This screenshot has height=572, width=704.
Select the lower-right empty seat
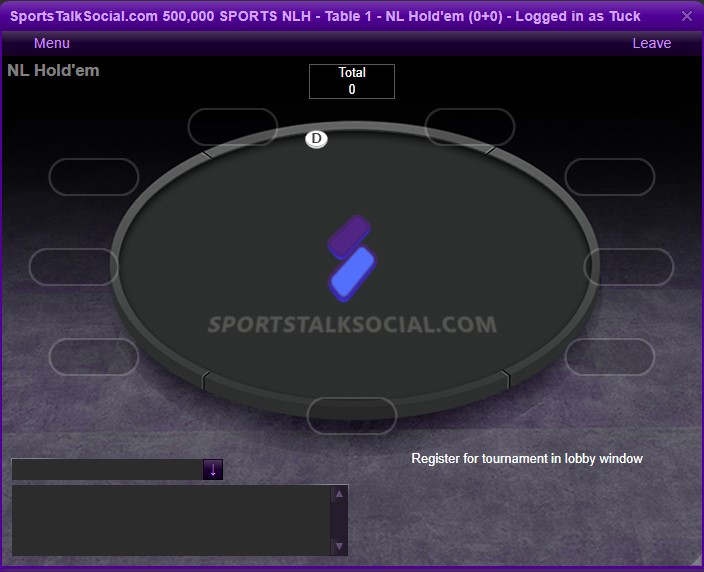[610, 356]
